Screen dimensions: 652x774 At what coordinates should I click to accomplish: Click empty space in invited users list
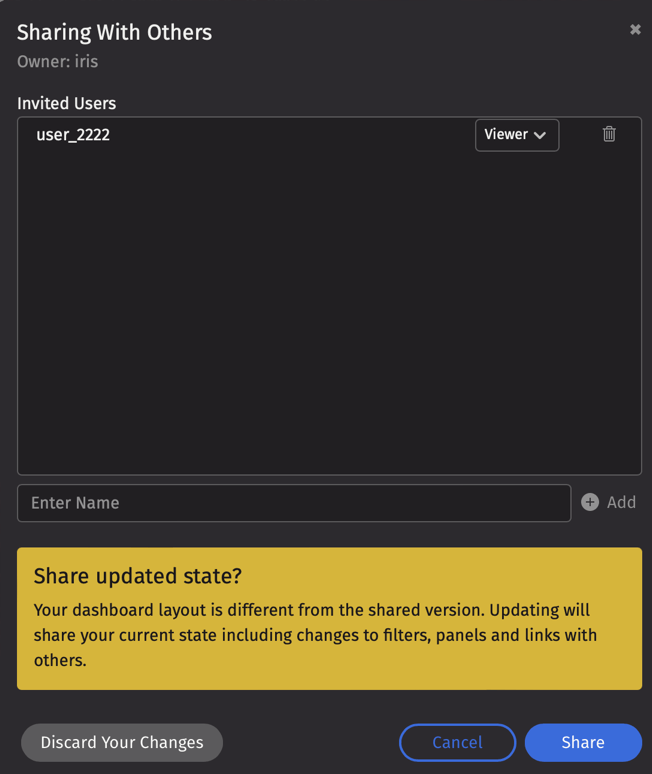[x=329, y=320]
